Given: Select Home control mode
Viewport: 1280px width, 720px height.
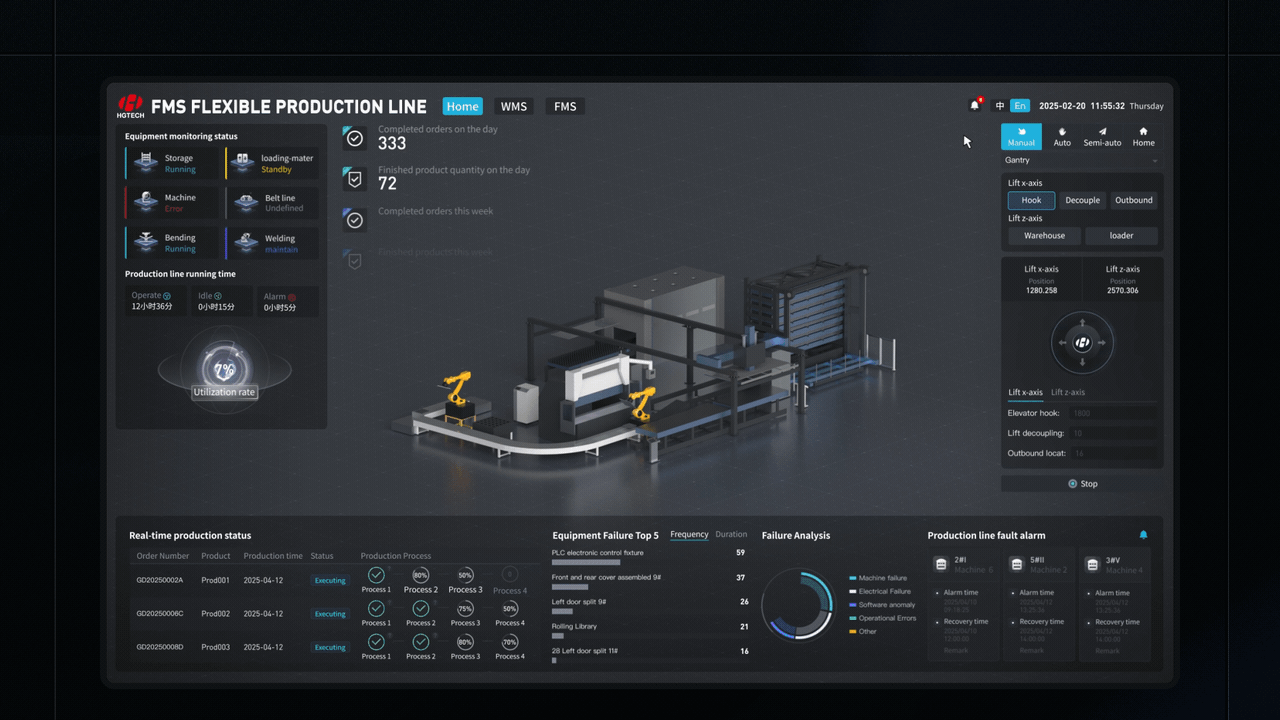Looking at the screenshot, I should pyautogui.click(x=1143, y=137).
